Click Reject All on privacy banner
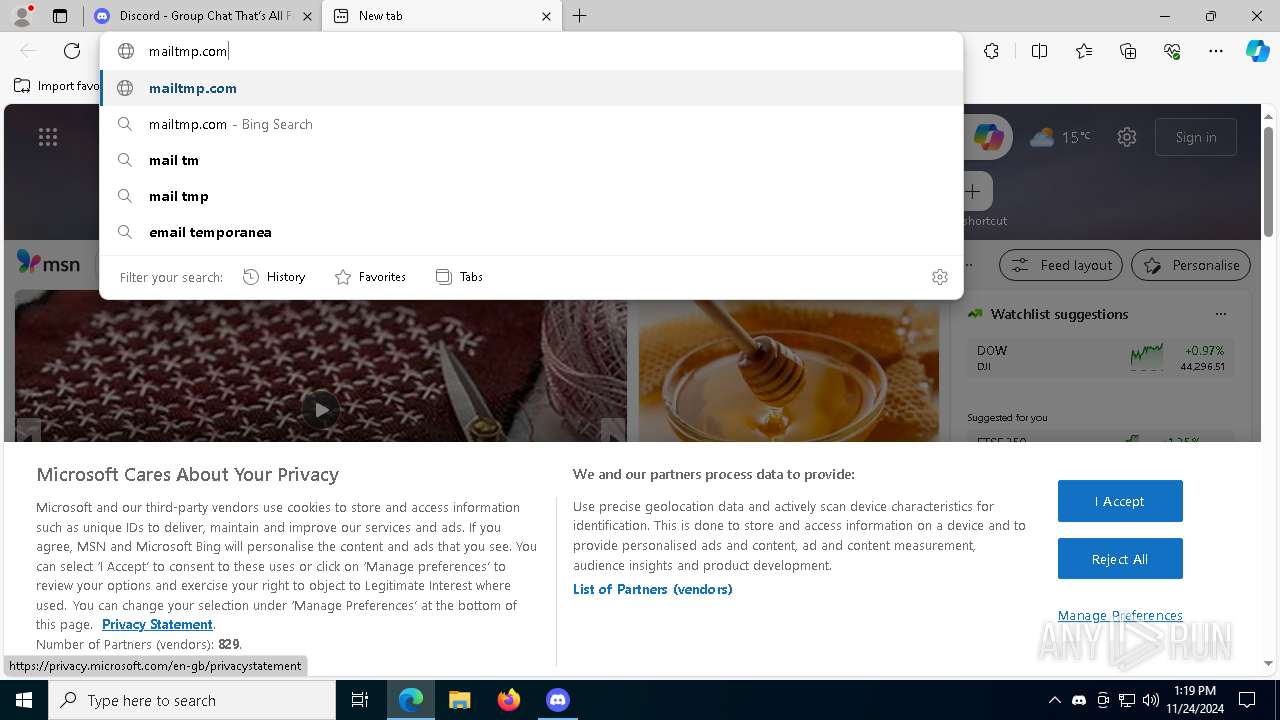 point(1120,559)
